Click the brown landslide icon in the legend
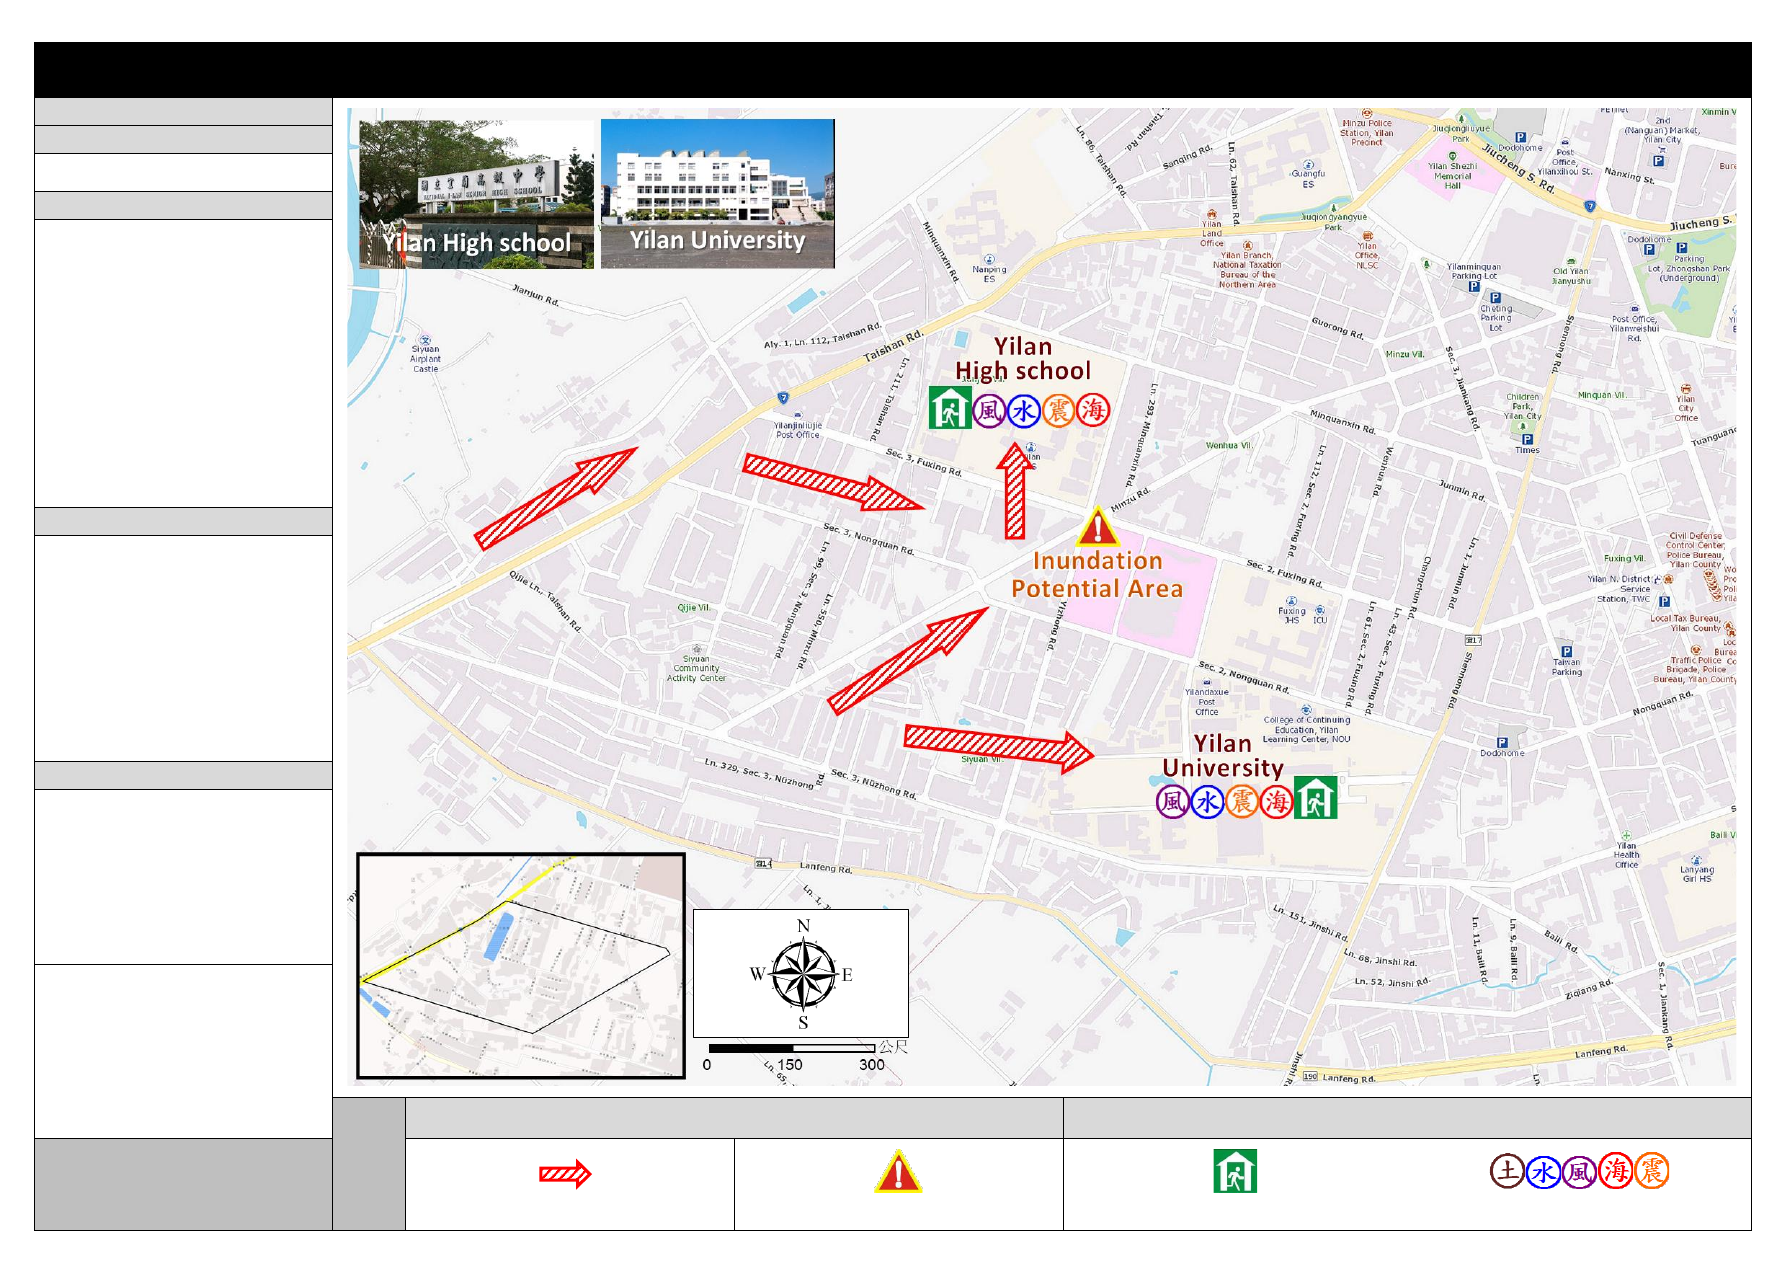 (x=1507, y=1171)
